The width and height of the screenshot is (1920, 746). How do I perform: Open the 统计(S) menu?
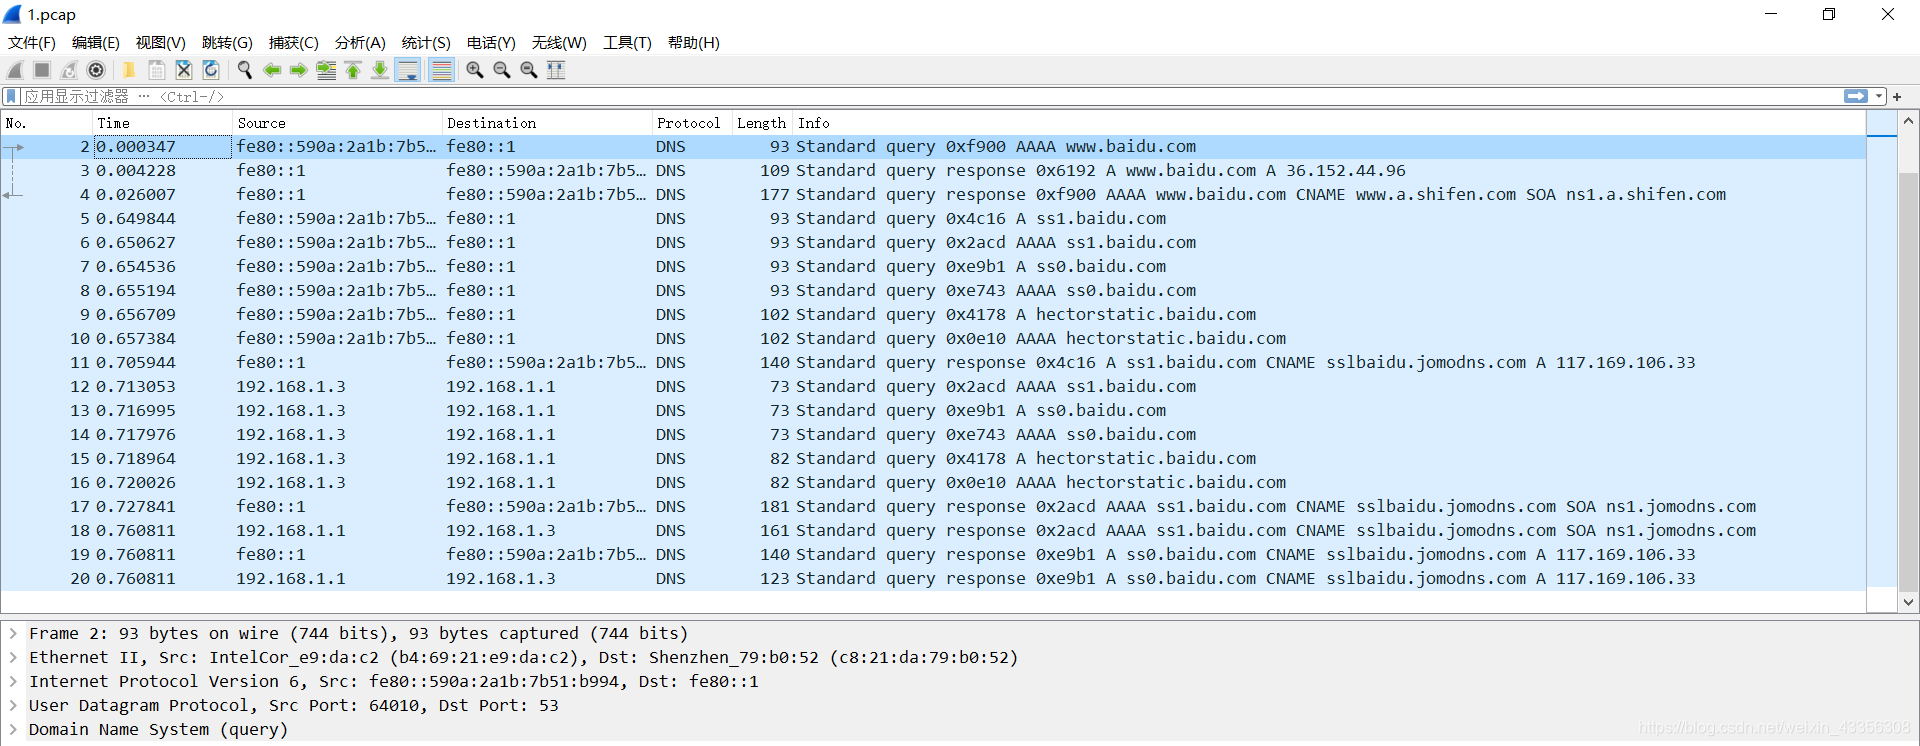426,42
